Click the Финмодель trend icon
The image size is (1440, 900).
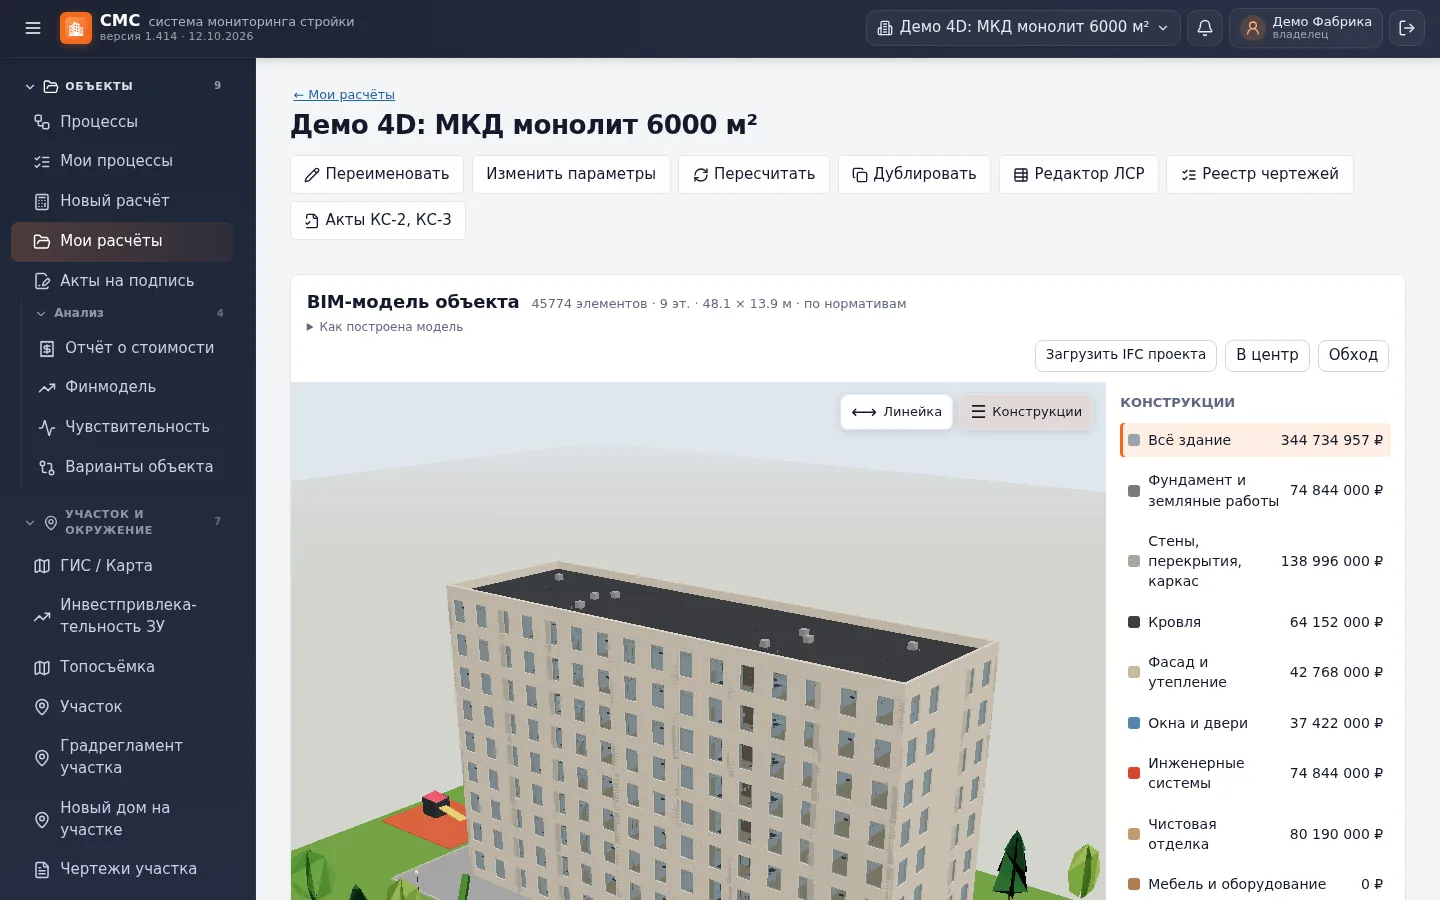(x=47, y=388)
